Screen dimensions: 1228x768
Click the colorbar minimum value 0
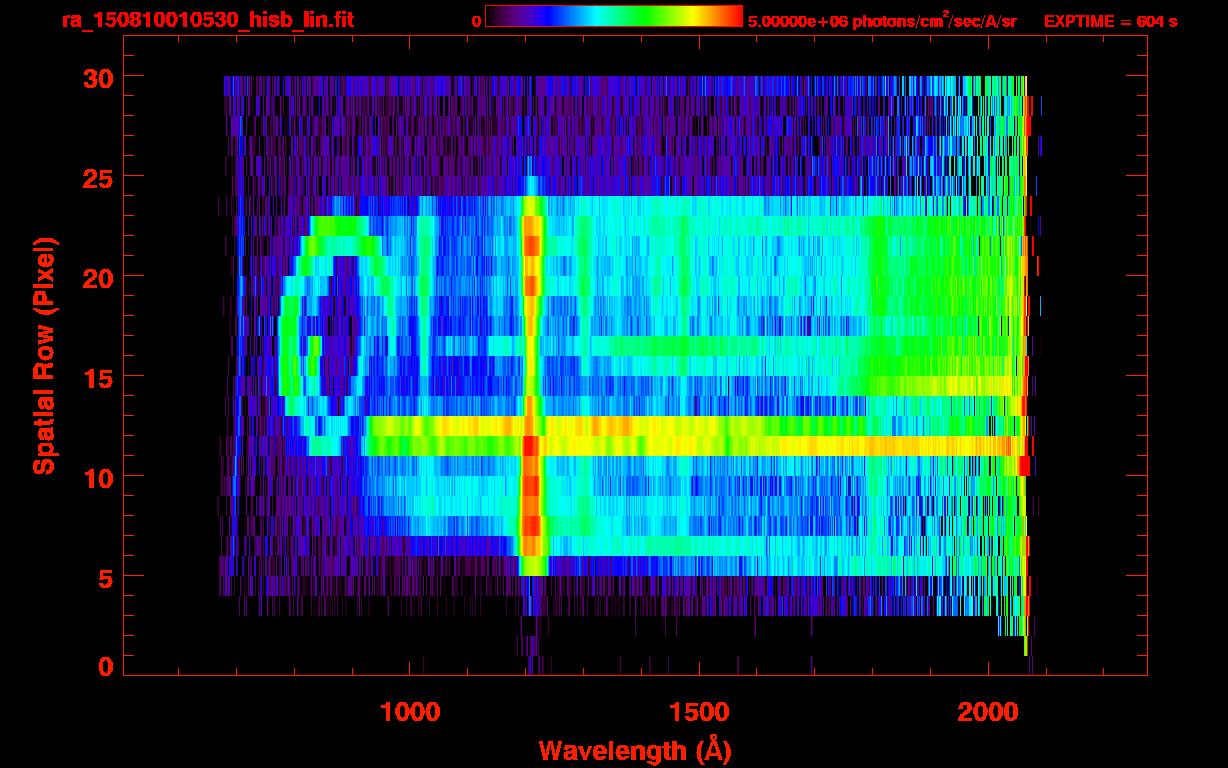(x=476, y=21)
